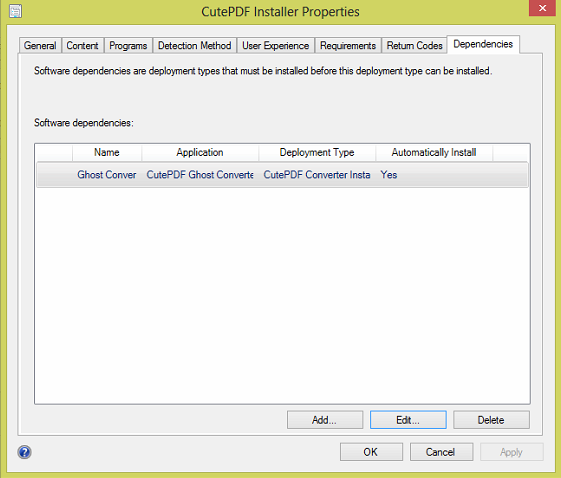Edit the selected dependency

point(408,420)
